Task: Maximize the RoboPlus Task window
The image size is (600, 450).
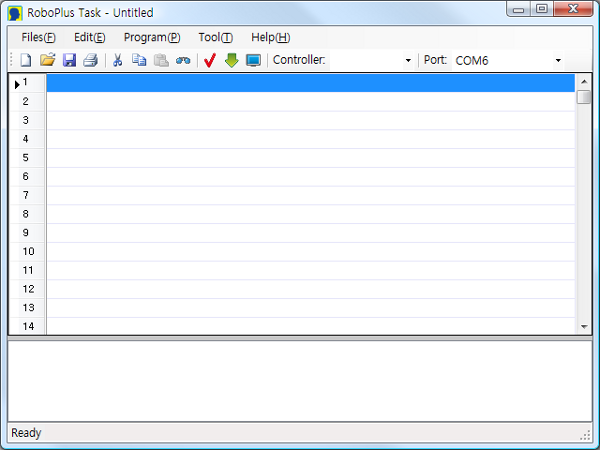Action: 541,9
